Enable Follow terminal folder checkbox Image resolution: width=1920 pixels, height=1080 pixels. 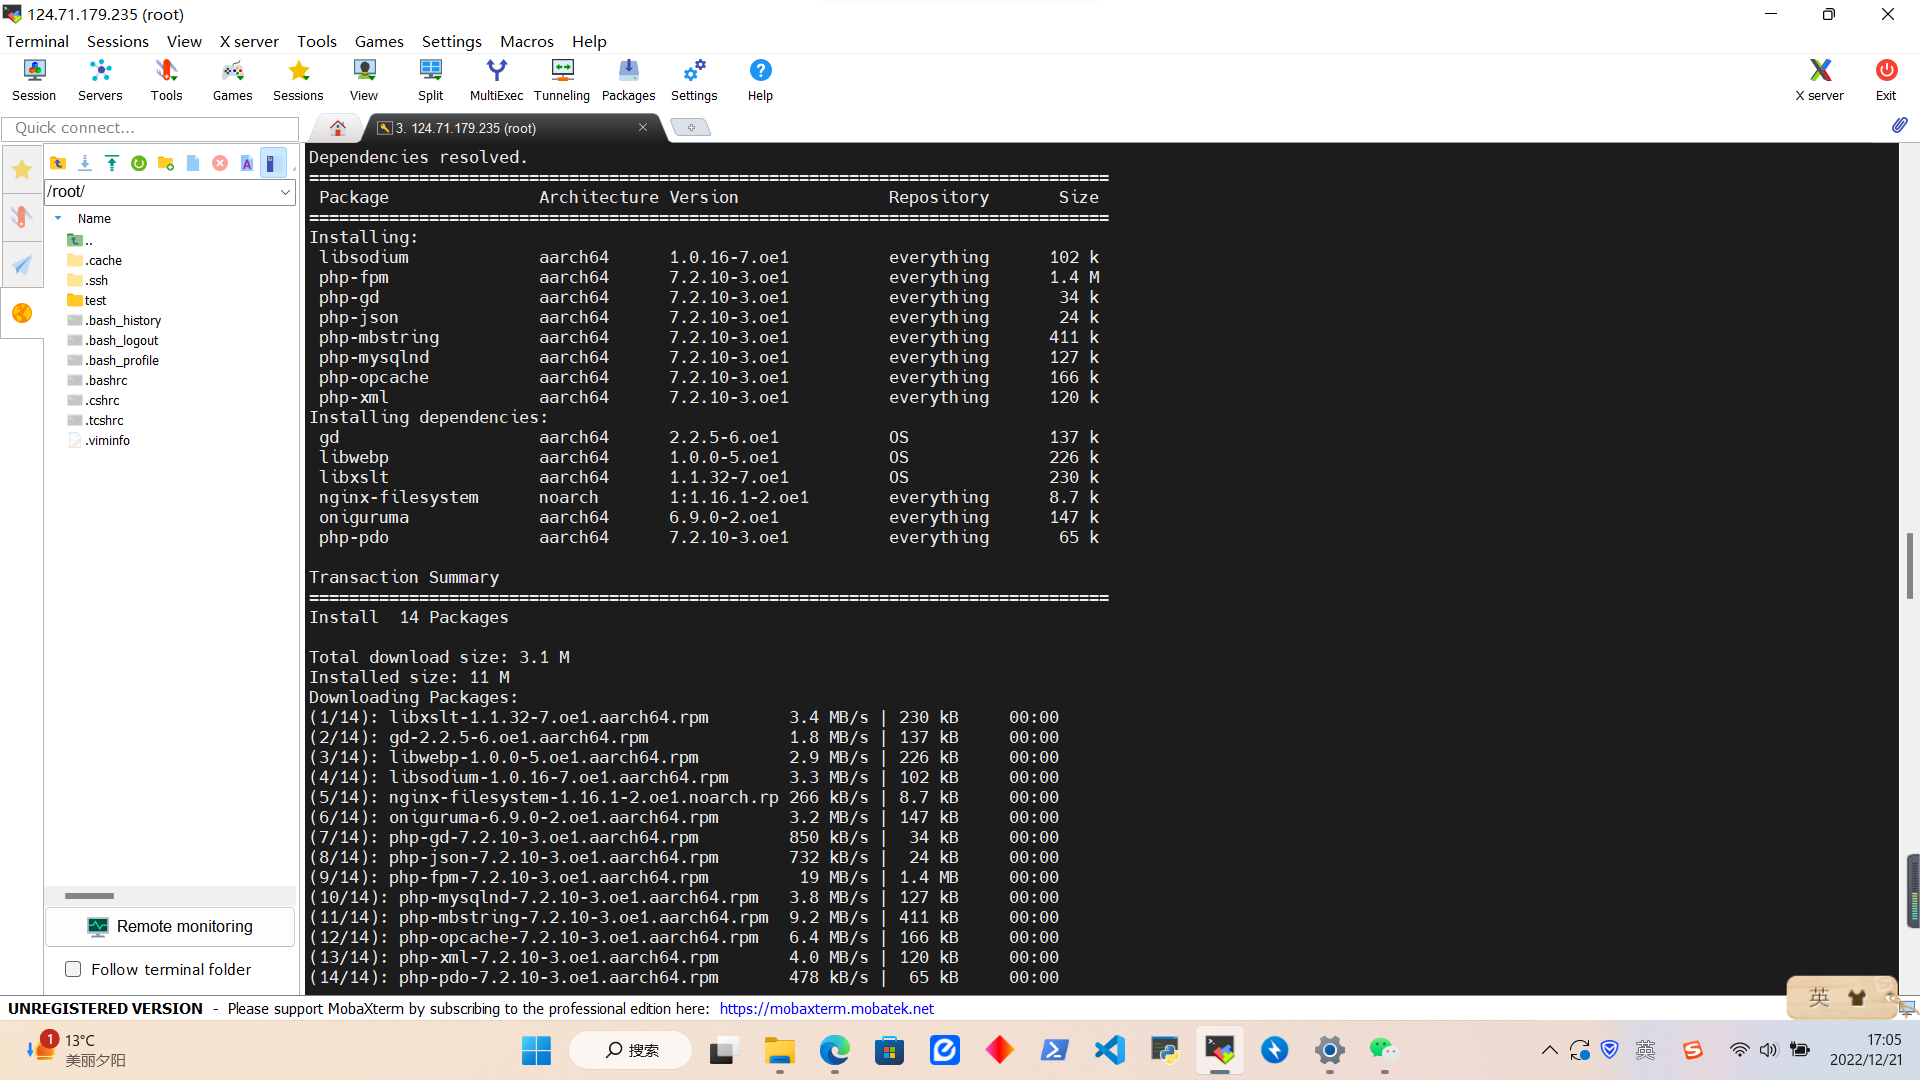[x=73, y=969]
